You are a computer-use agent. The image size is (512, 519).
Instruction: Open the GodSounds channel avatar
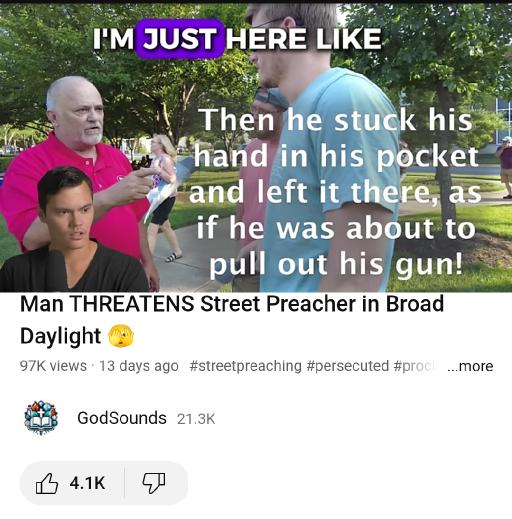tap(41, 418)
